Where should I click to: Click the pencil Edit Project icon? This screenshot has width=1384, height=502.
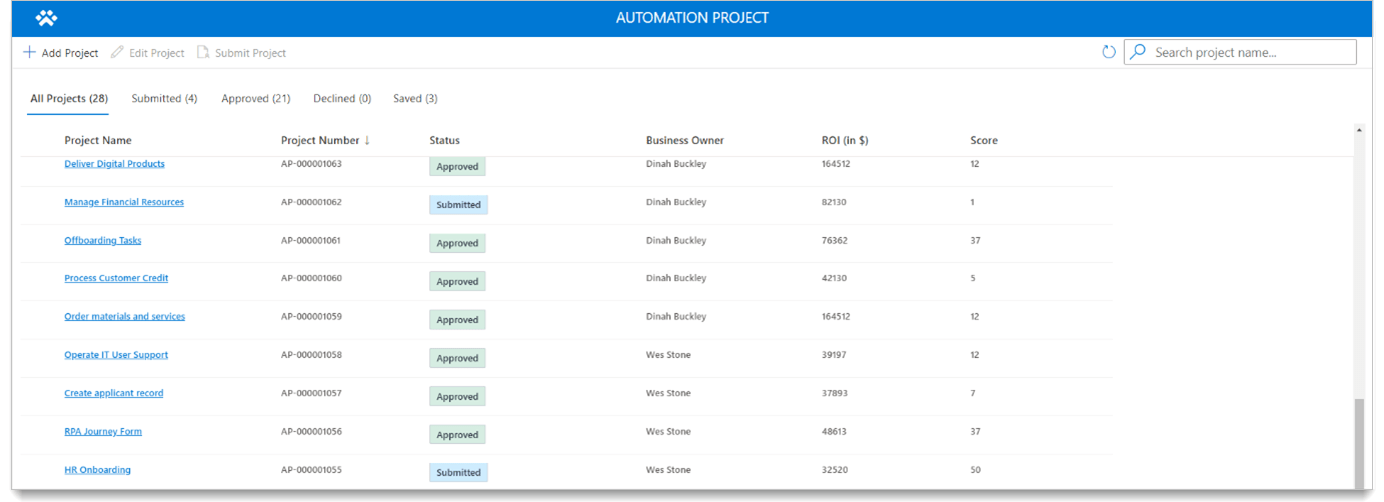pyautogui.click(x=117, y=52)
